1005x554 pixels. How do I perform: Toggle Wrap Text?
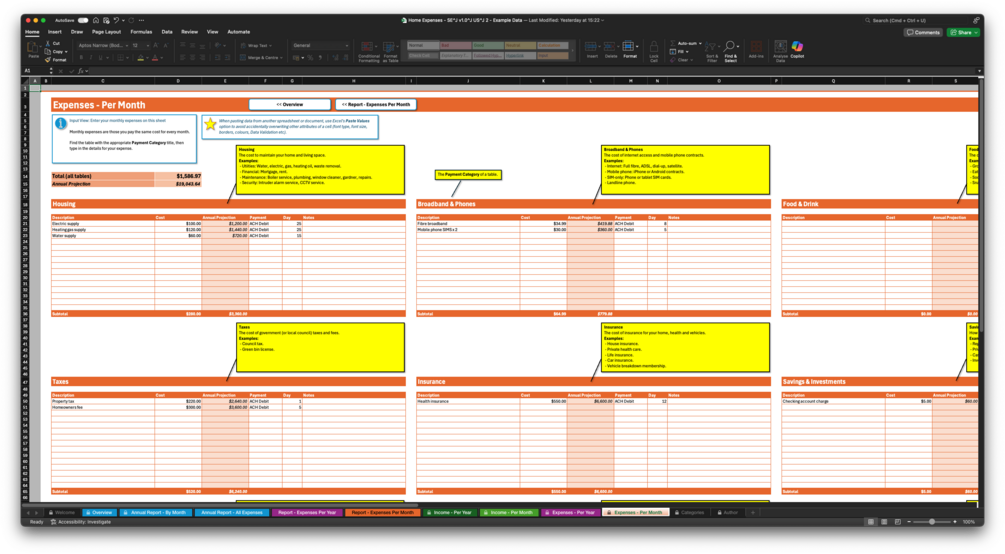tap(255, 46)
